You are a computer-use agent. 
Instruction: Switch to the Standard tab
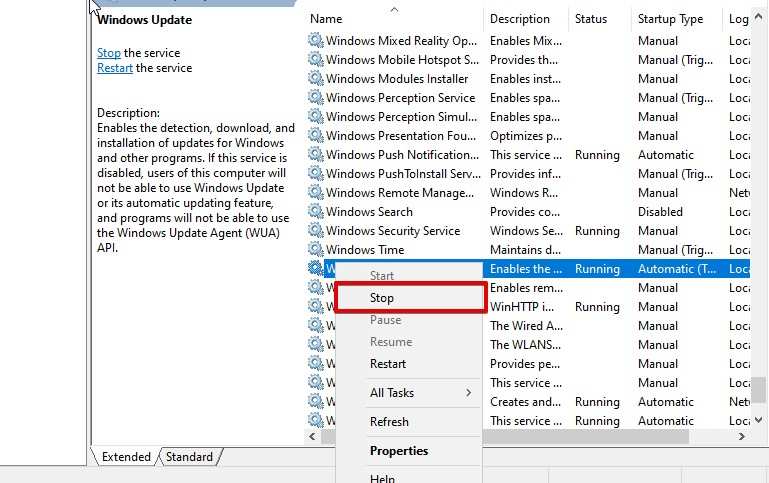click(x=189, y=457)
